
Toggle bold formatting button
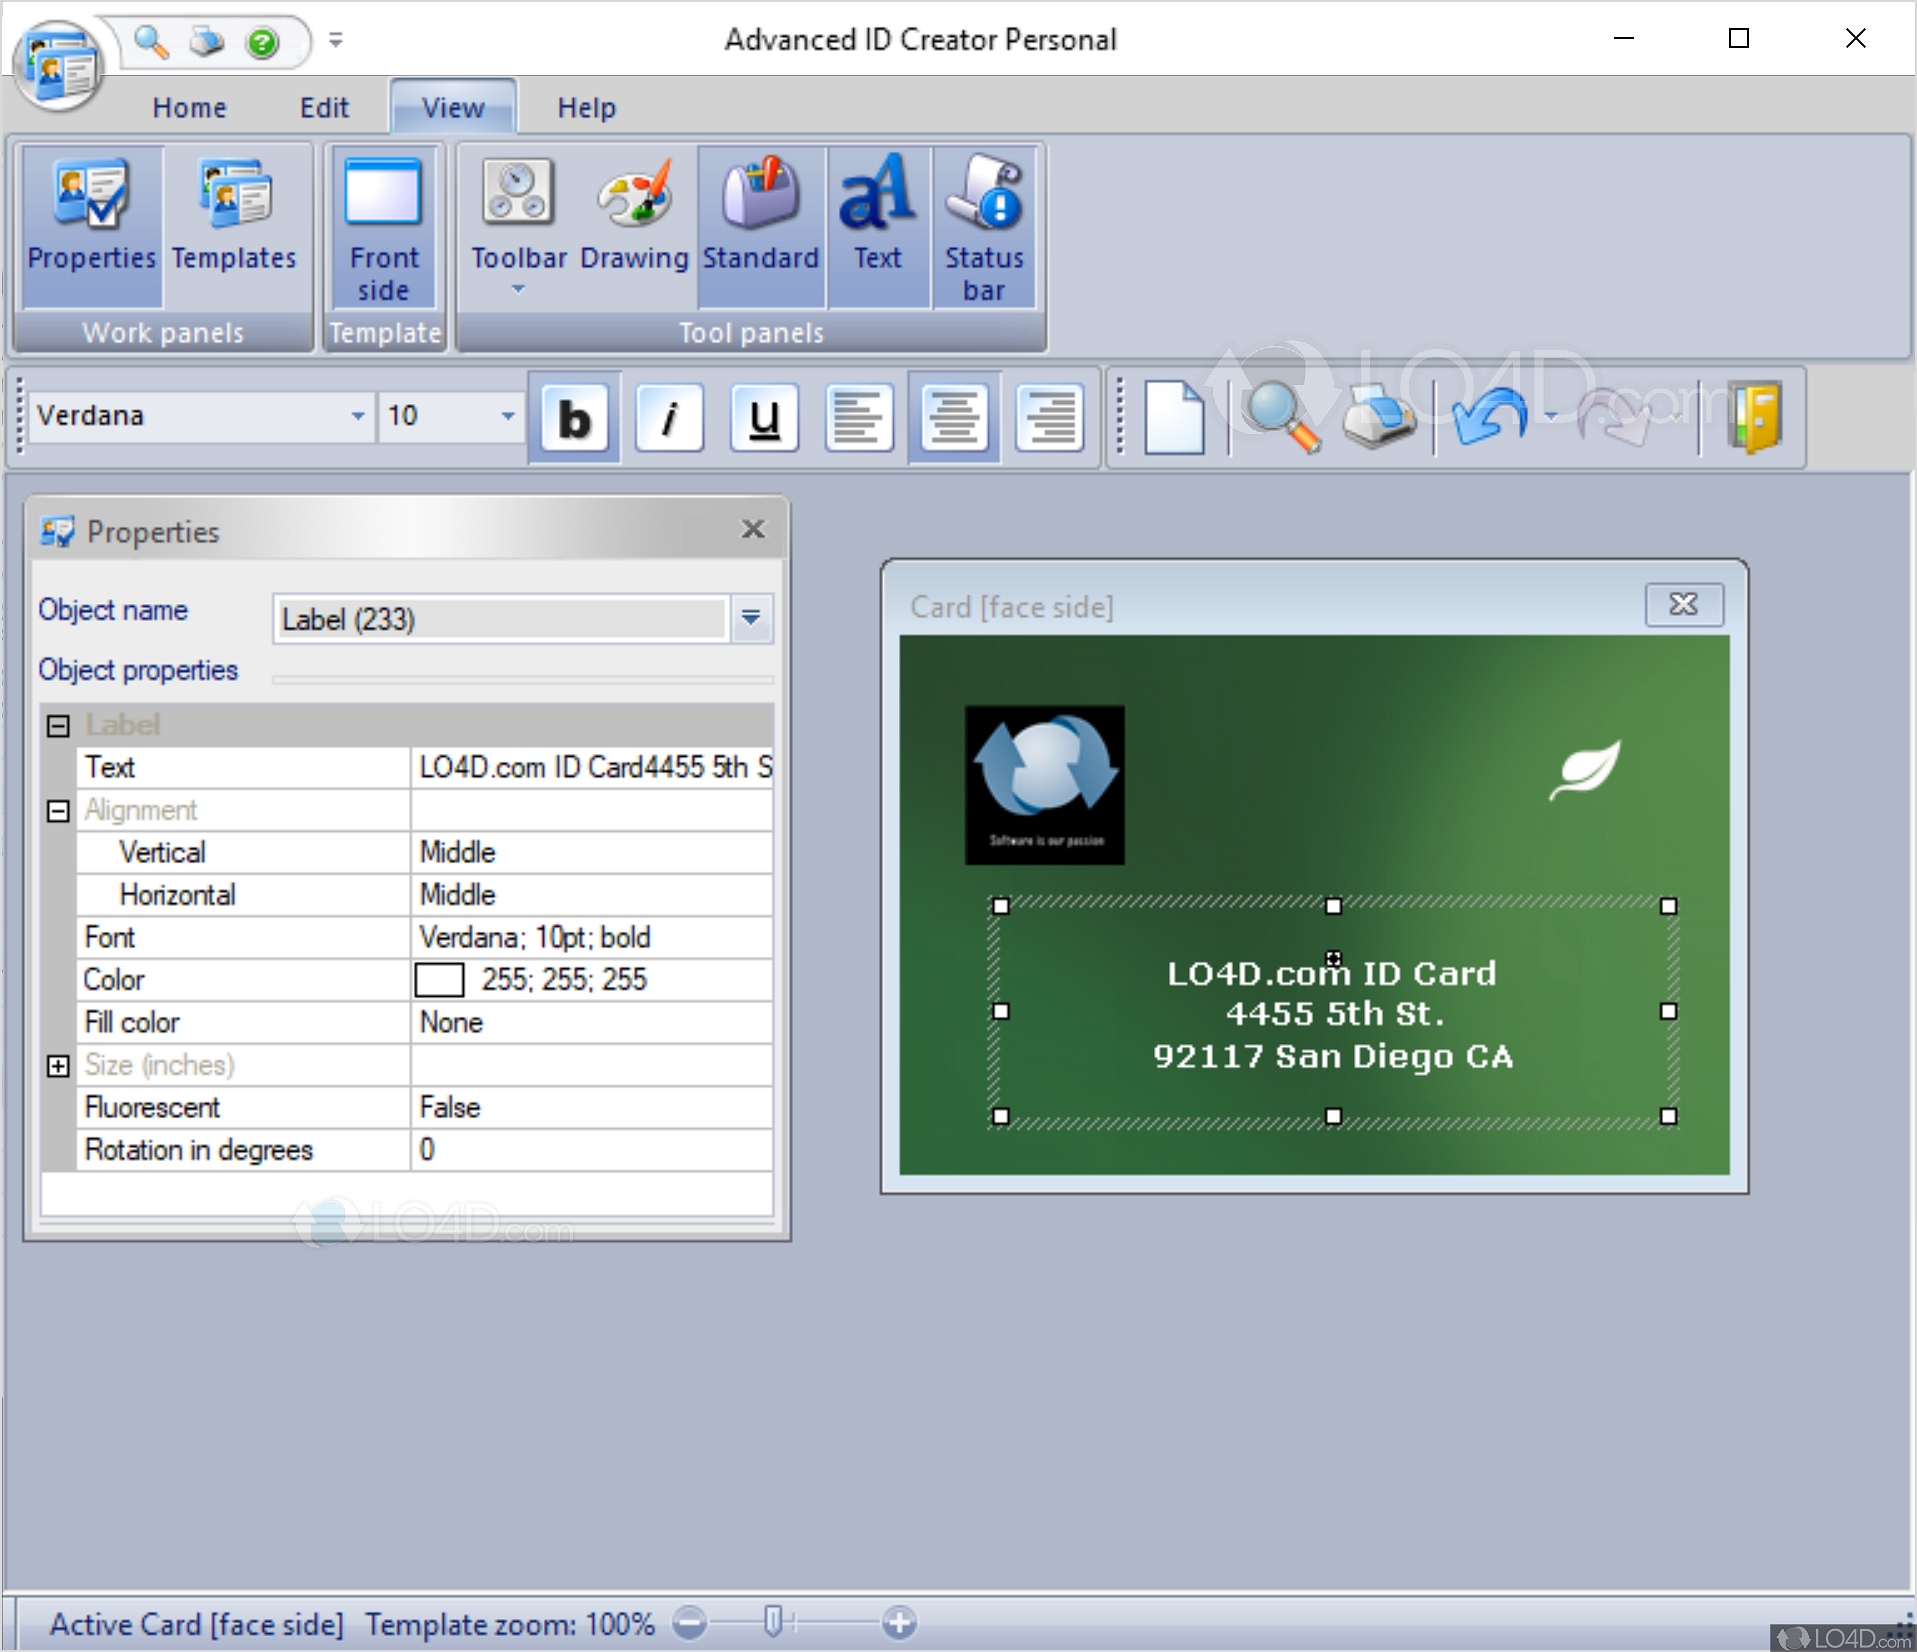click(x=574, y=418)
